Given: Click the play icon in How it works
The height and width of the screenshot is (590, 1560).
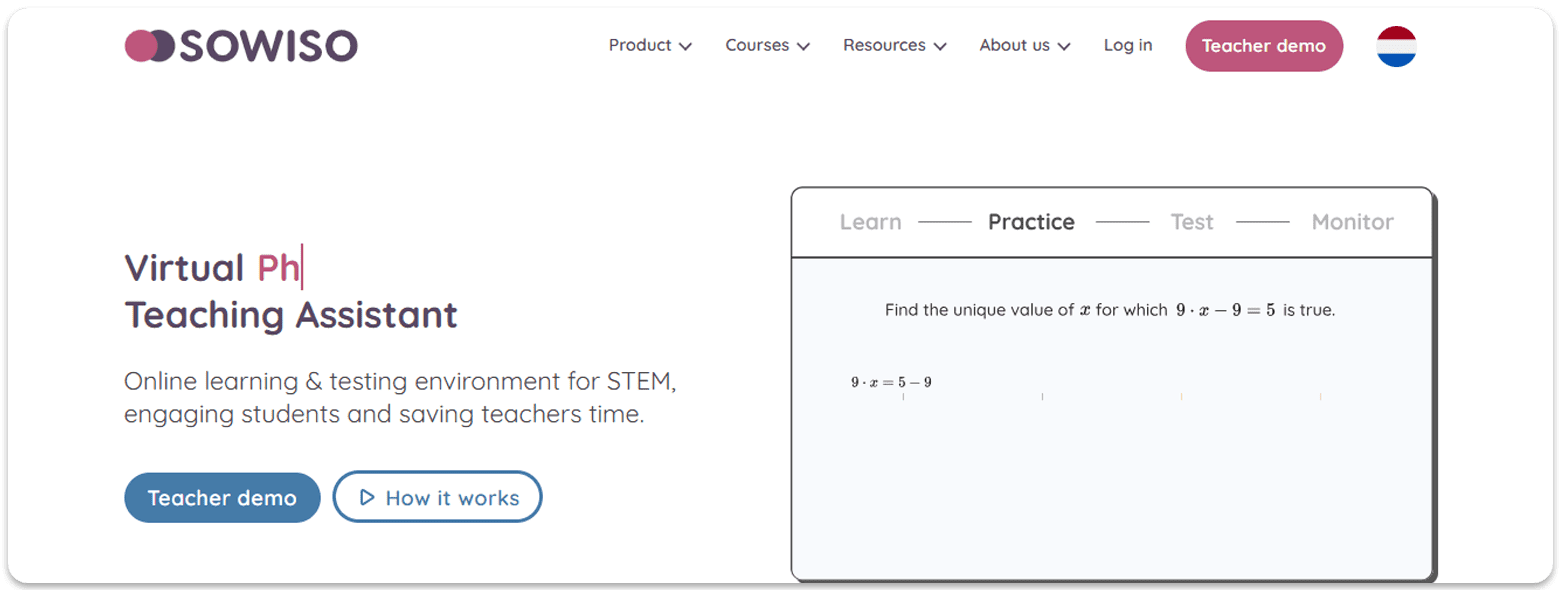Looking at the screenshot, I should click(367, 497).
